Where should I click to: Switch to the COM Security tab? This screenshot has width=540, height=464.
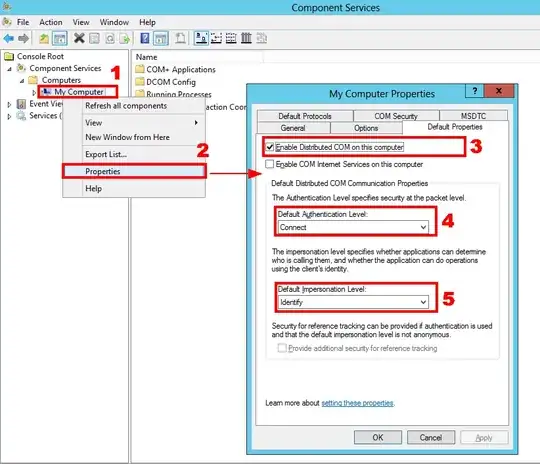[x=396, y=116]
